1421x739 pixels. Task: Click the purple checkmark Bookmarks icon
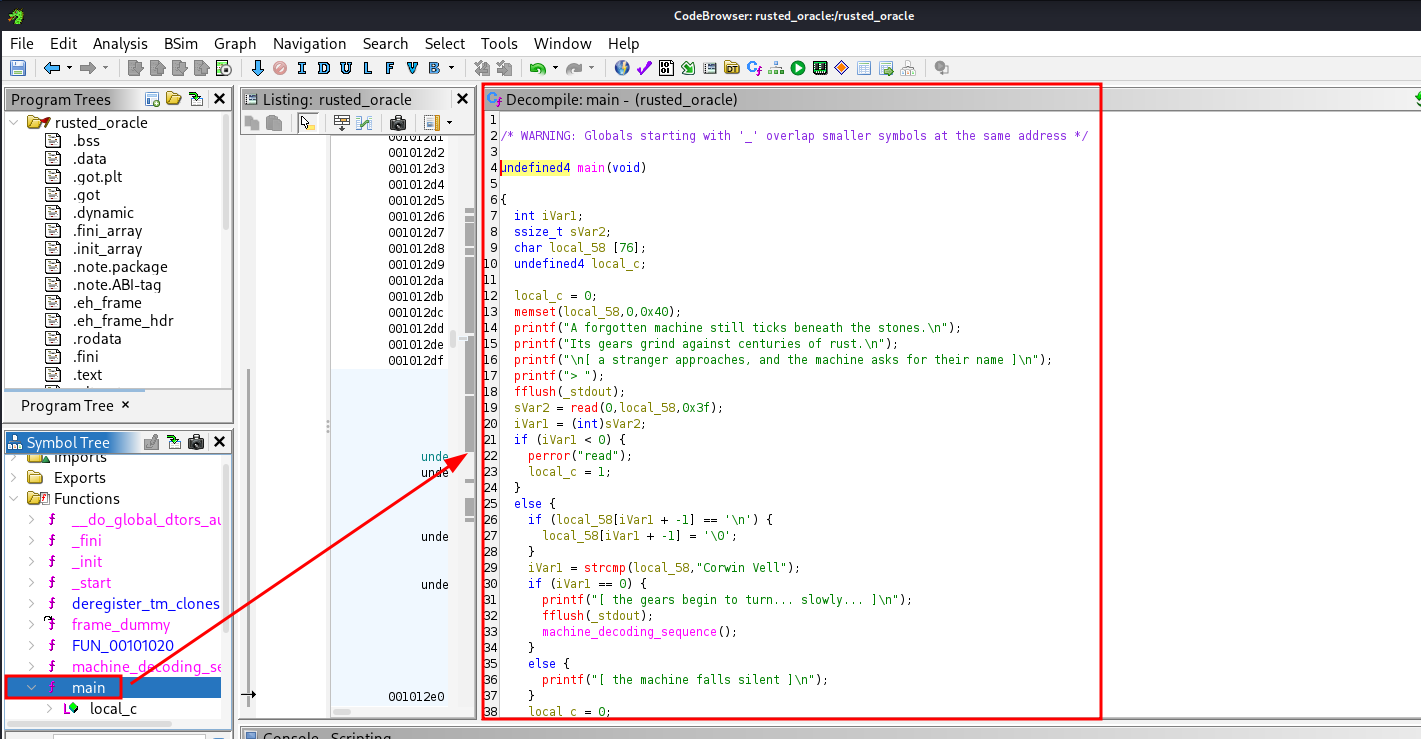pos(644,68)
